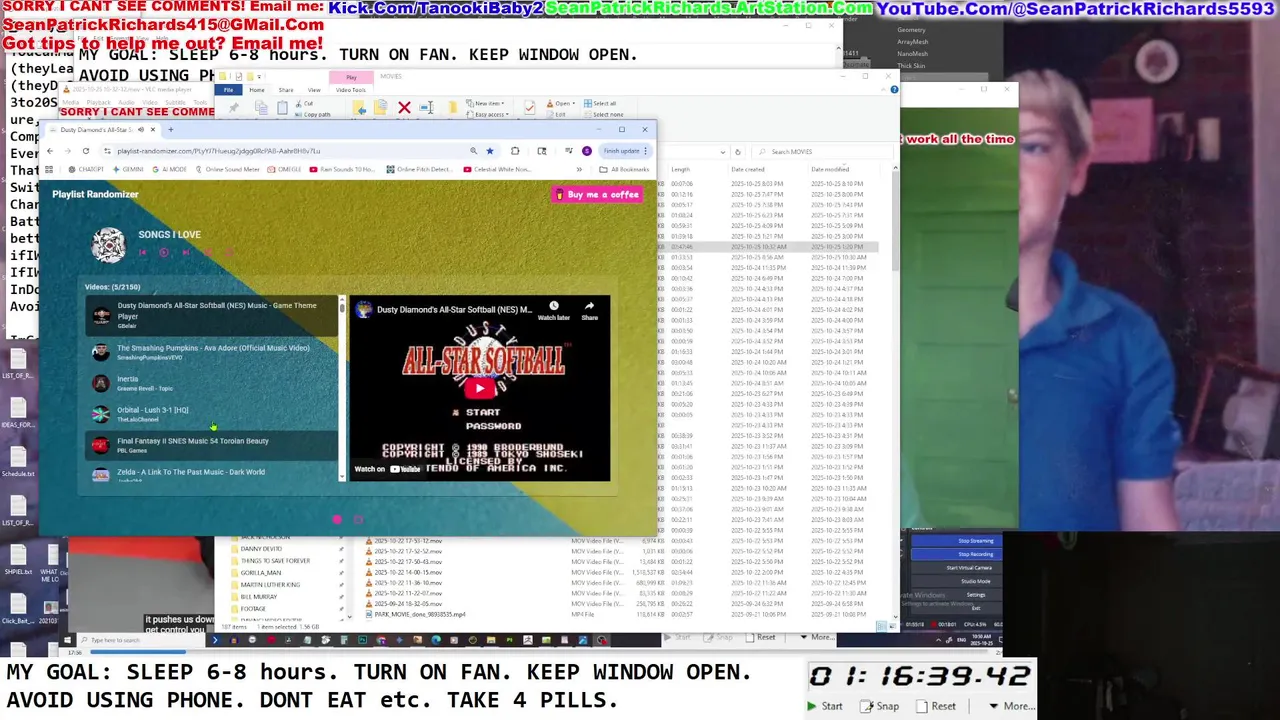Click the playlist previous-track icon

143,252
